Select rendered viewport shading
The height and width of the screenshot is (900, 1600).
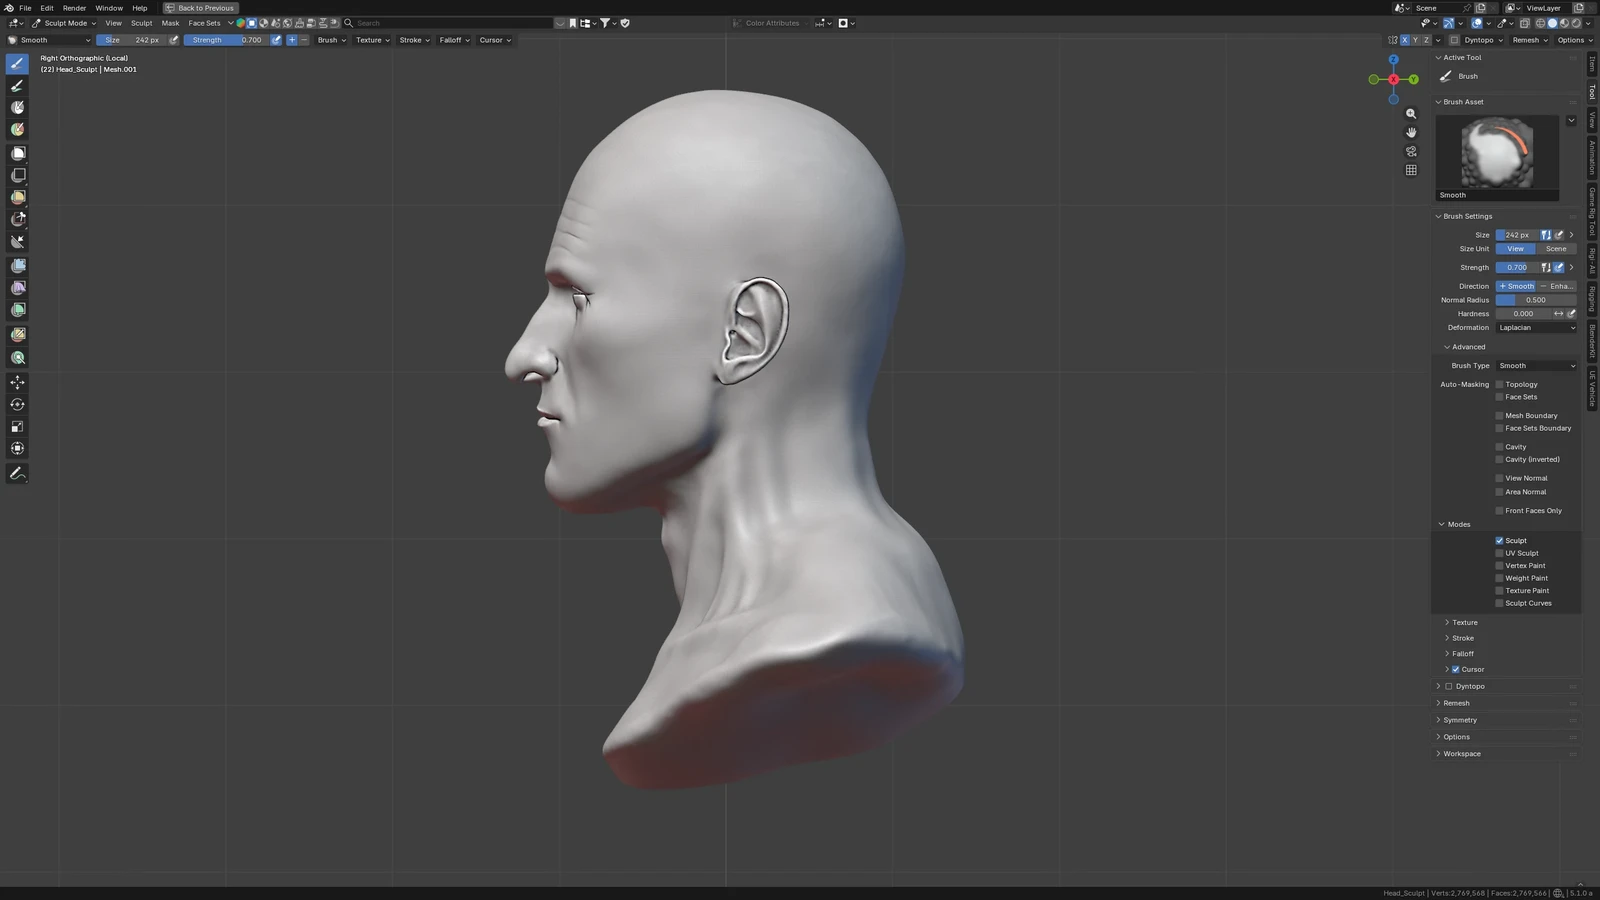pos(1576,23)
